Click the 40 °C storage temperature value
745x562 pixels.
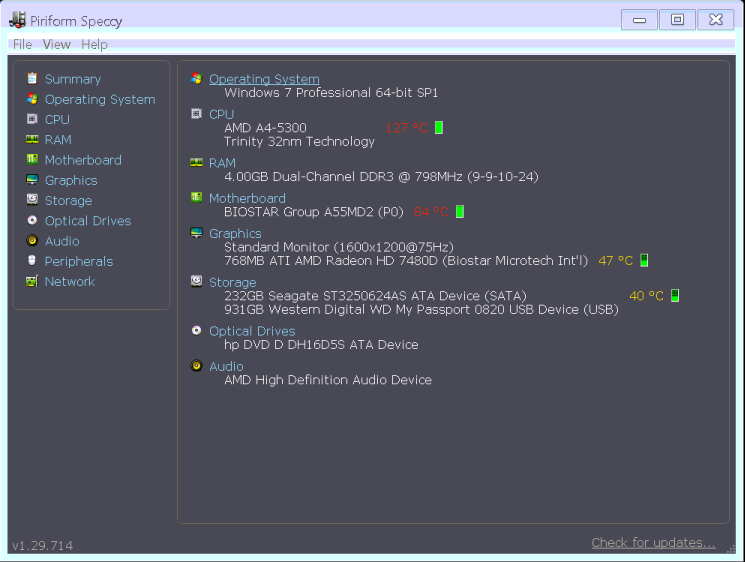coord(646,296)
